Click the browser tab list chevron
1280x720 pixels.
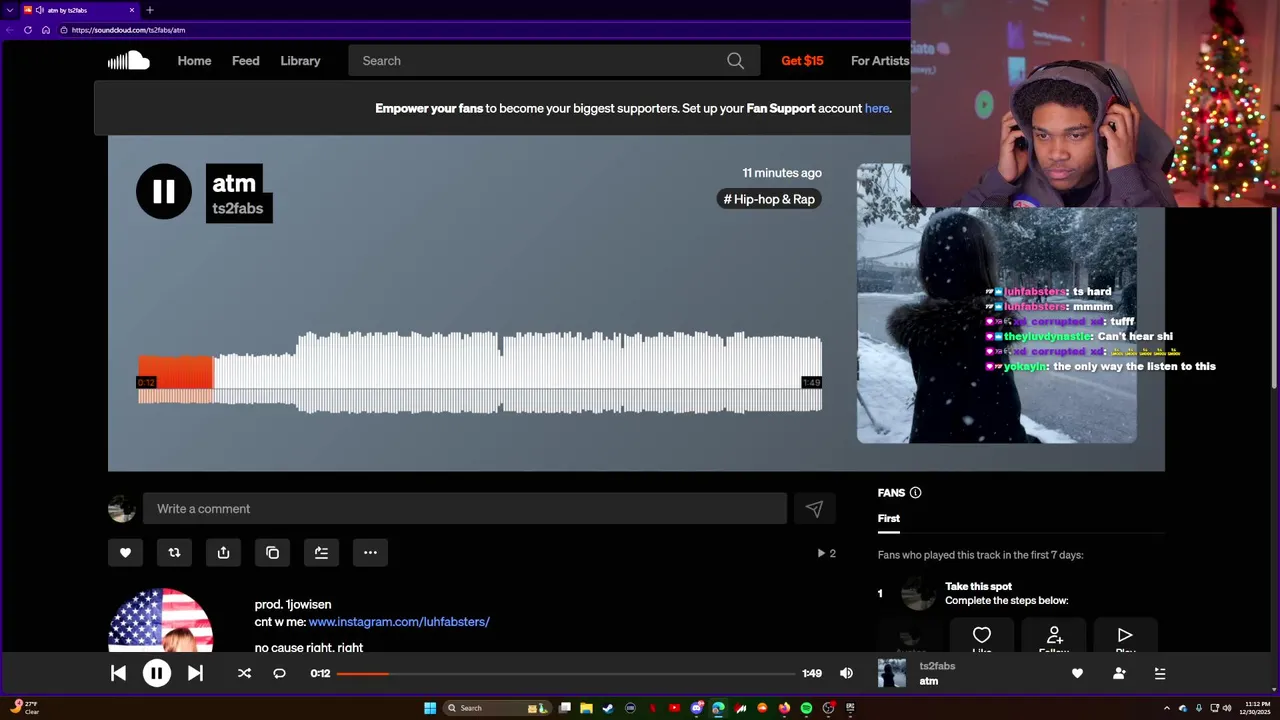(x=9, y=10)
